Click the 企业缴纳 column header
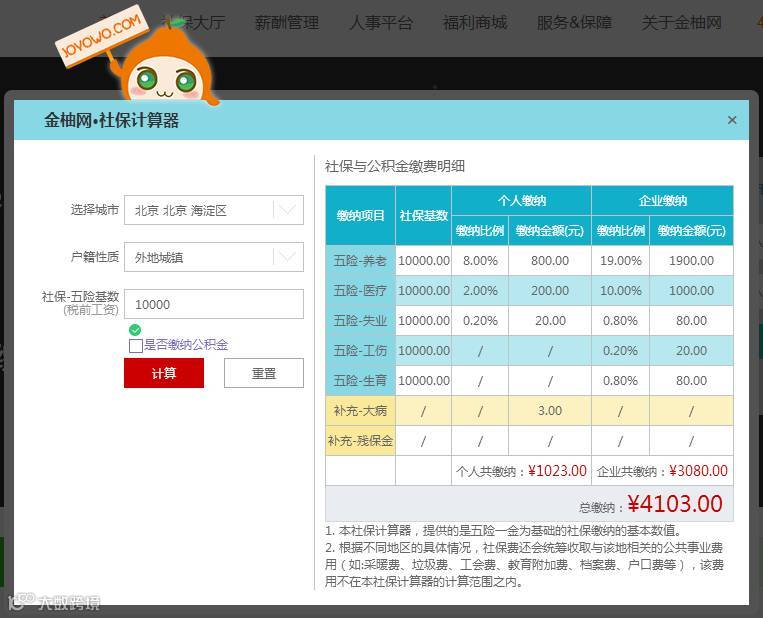Screen dimensions: 763x618 pos(662,200)
